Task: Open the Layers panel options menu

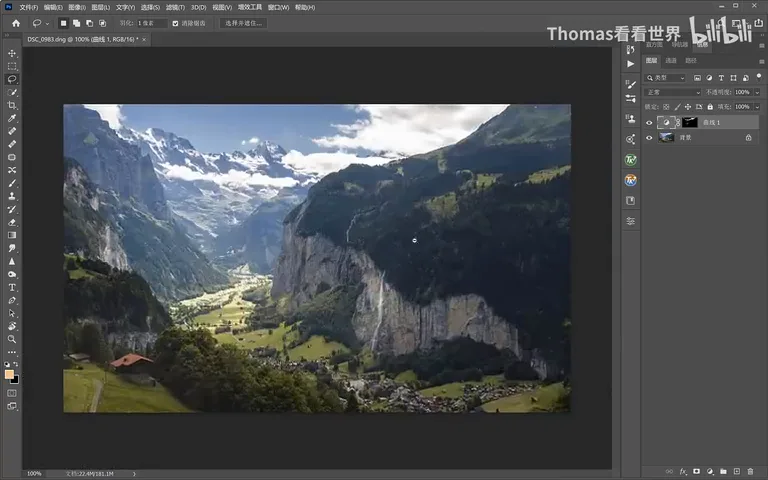Action: [x=762, y=61]
